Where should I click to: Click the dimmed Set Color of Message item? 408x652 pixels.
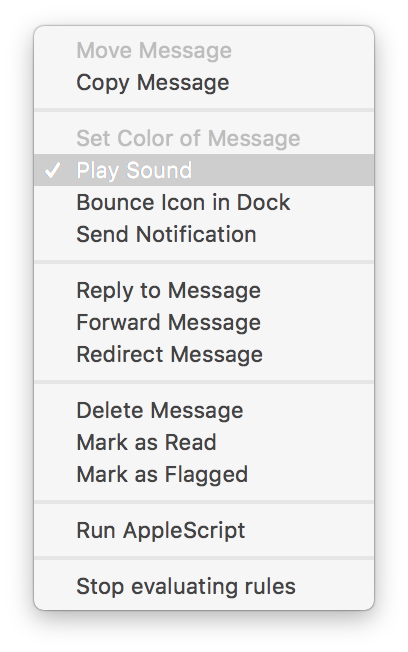tap(204, 138)
